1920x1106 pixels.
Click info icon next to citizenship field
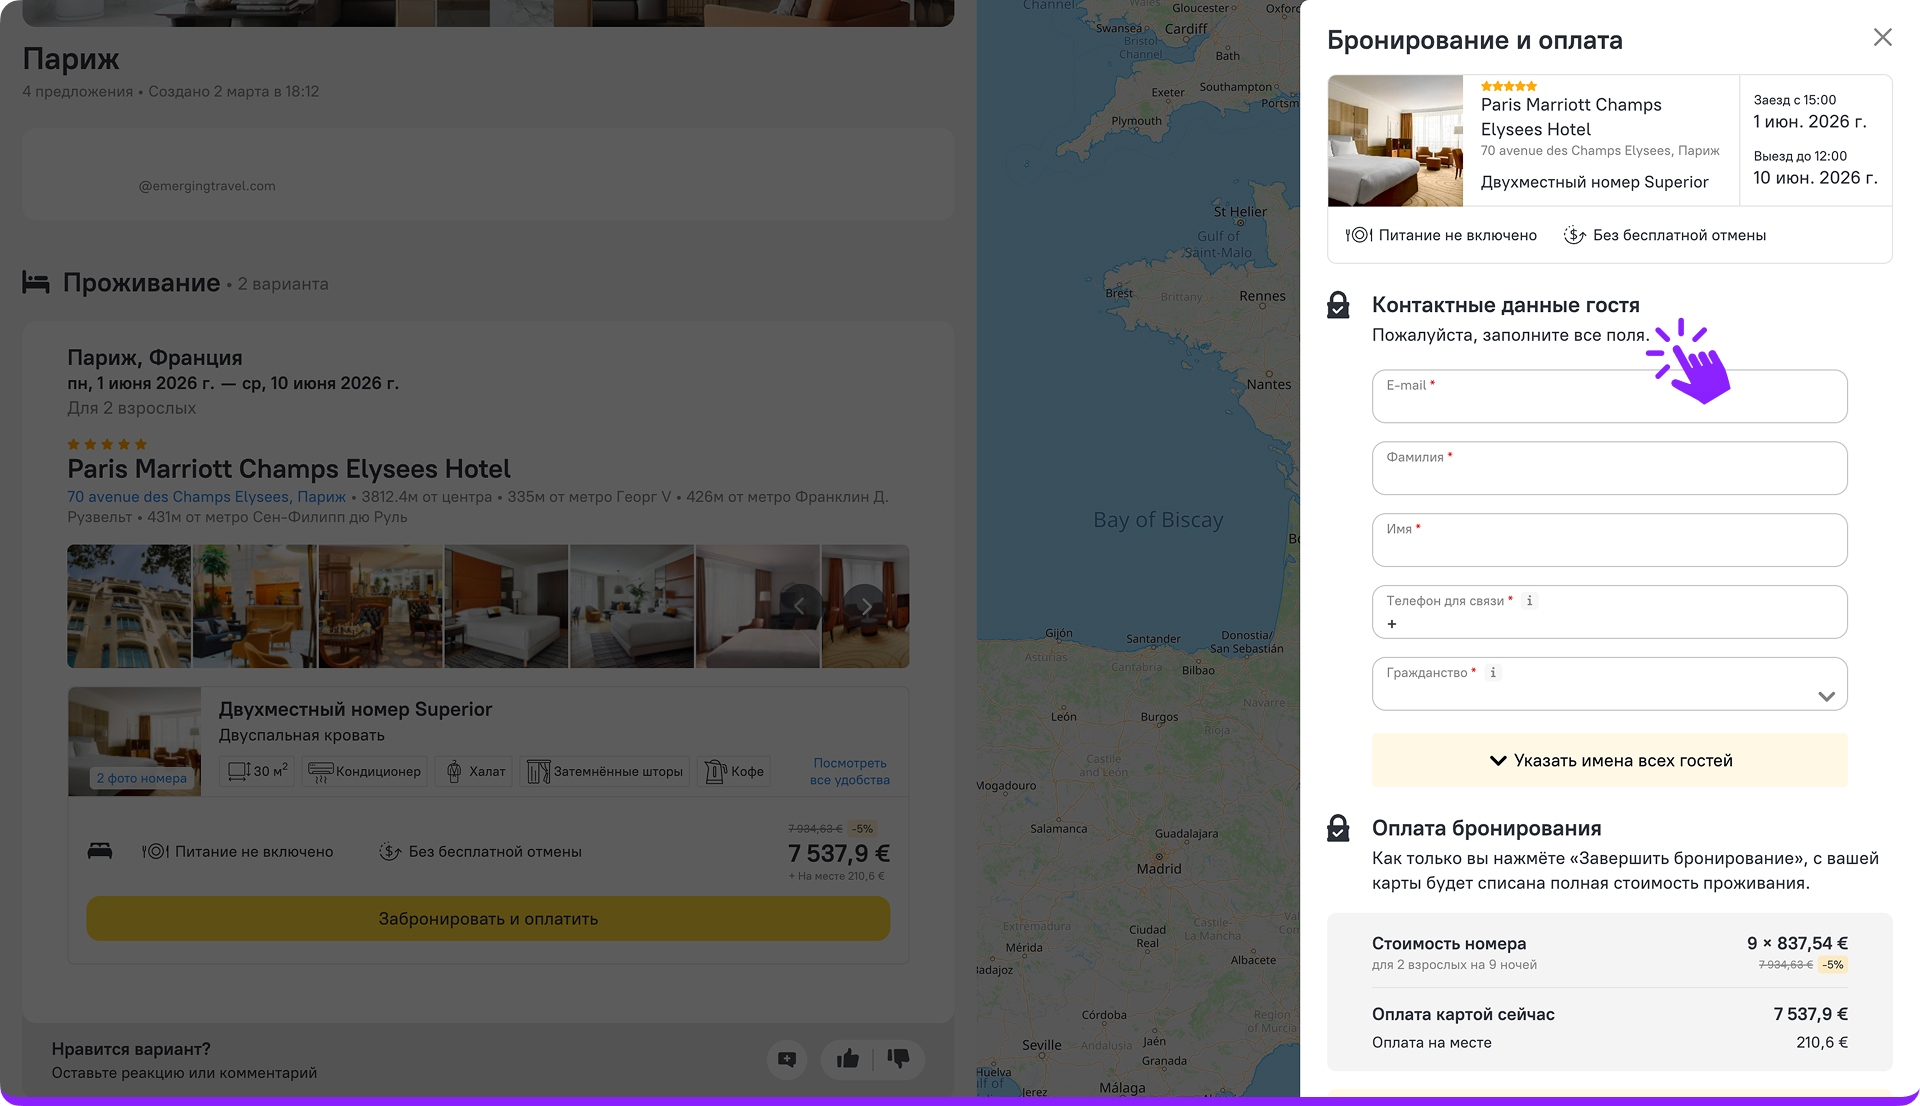tap(1493, 673)
